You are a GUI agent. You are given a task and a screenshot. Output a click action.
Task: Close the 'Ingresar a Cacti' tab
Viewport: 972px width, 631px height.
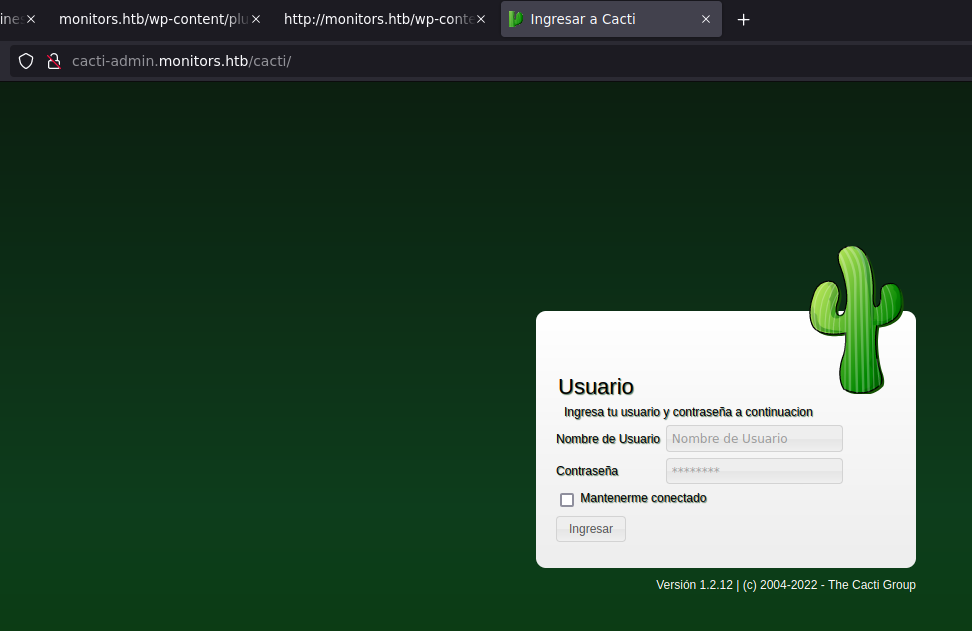pyautogui.click(x=706, y=19)
